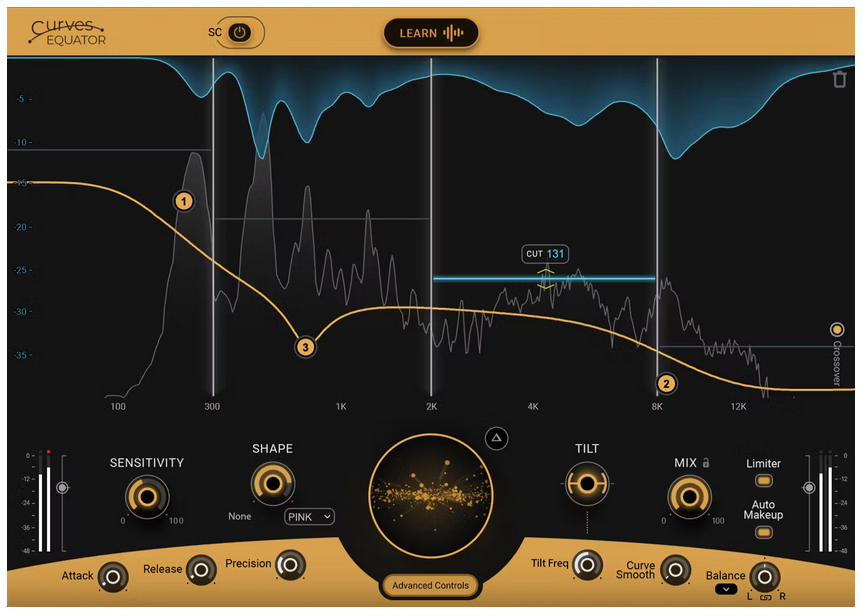Click the Balance knob

pos(764,576)
